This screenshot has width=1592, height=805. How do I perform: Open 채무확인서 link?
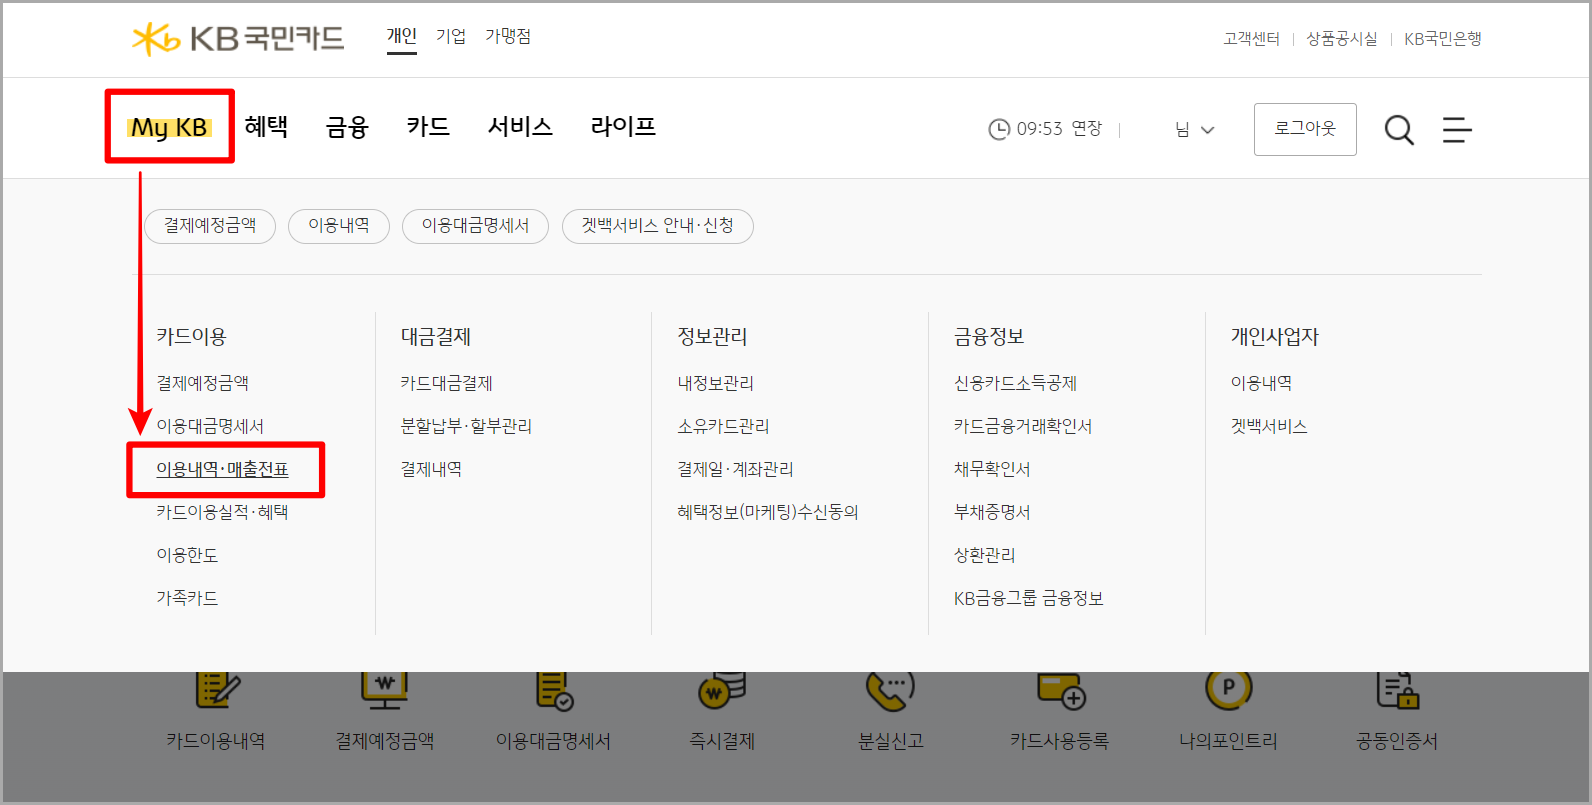pos(992,469)
